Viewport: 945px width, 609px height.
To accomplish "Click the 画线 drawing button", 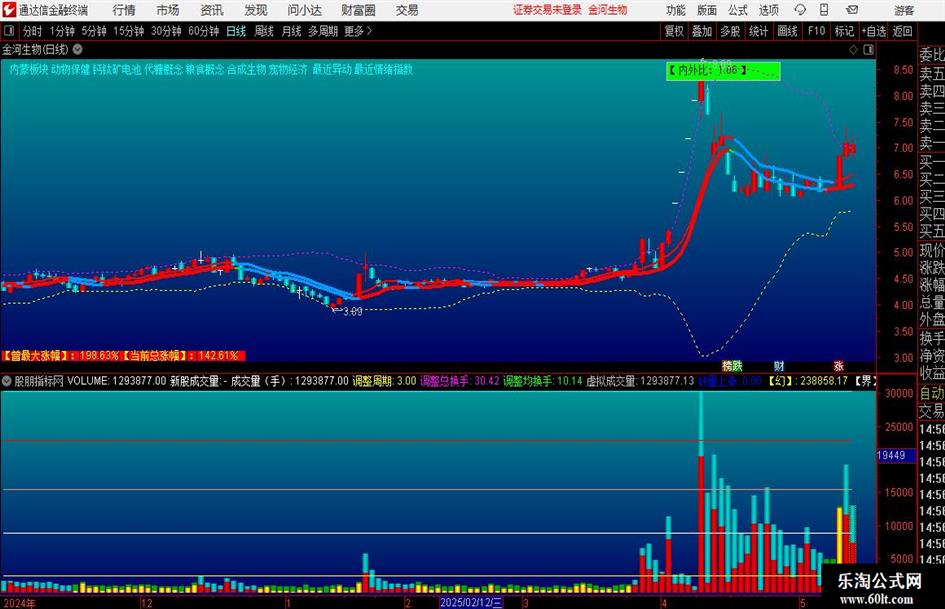I will click(x=787, y=31).
